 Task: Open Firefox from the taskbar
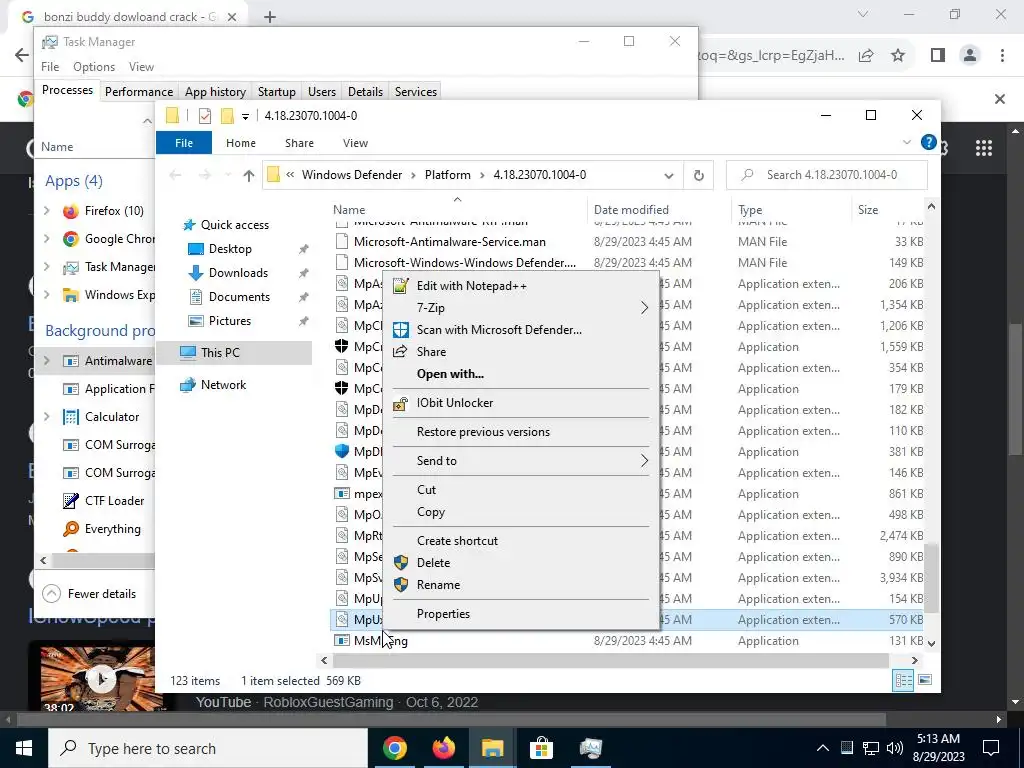(x=444, y=748)
